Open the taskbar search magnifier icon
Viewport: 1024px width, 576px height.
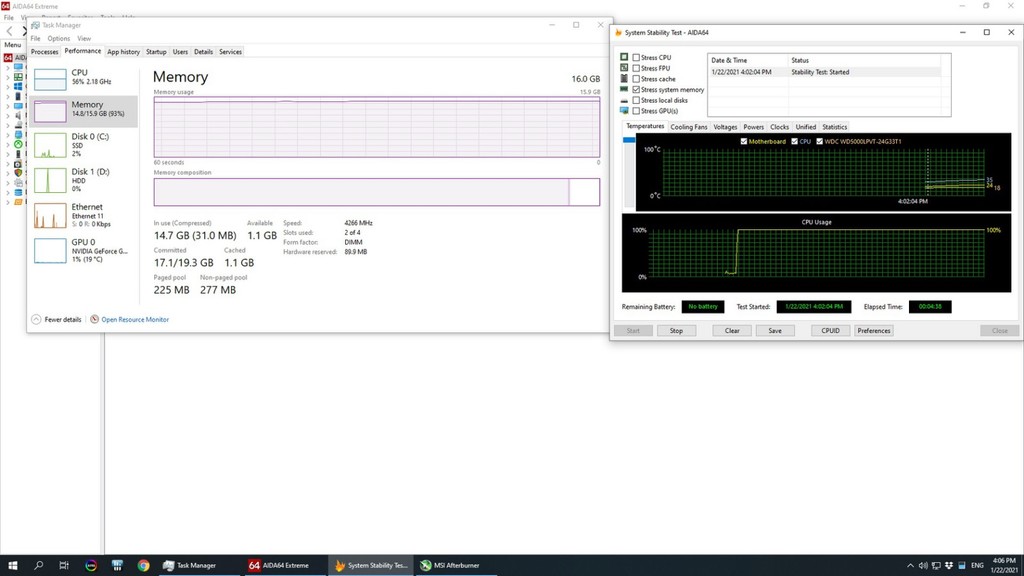pos(39,566)
